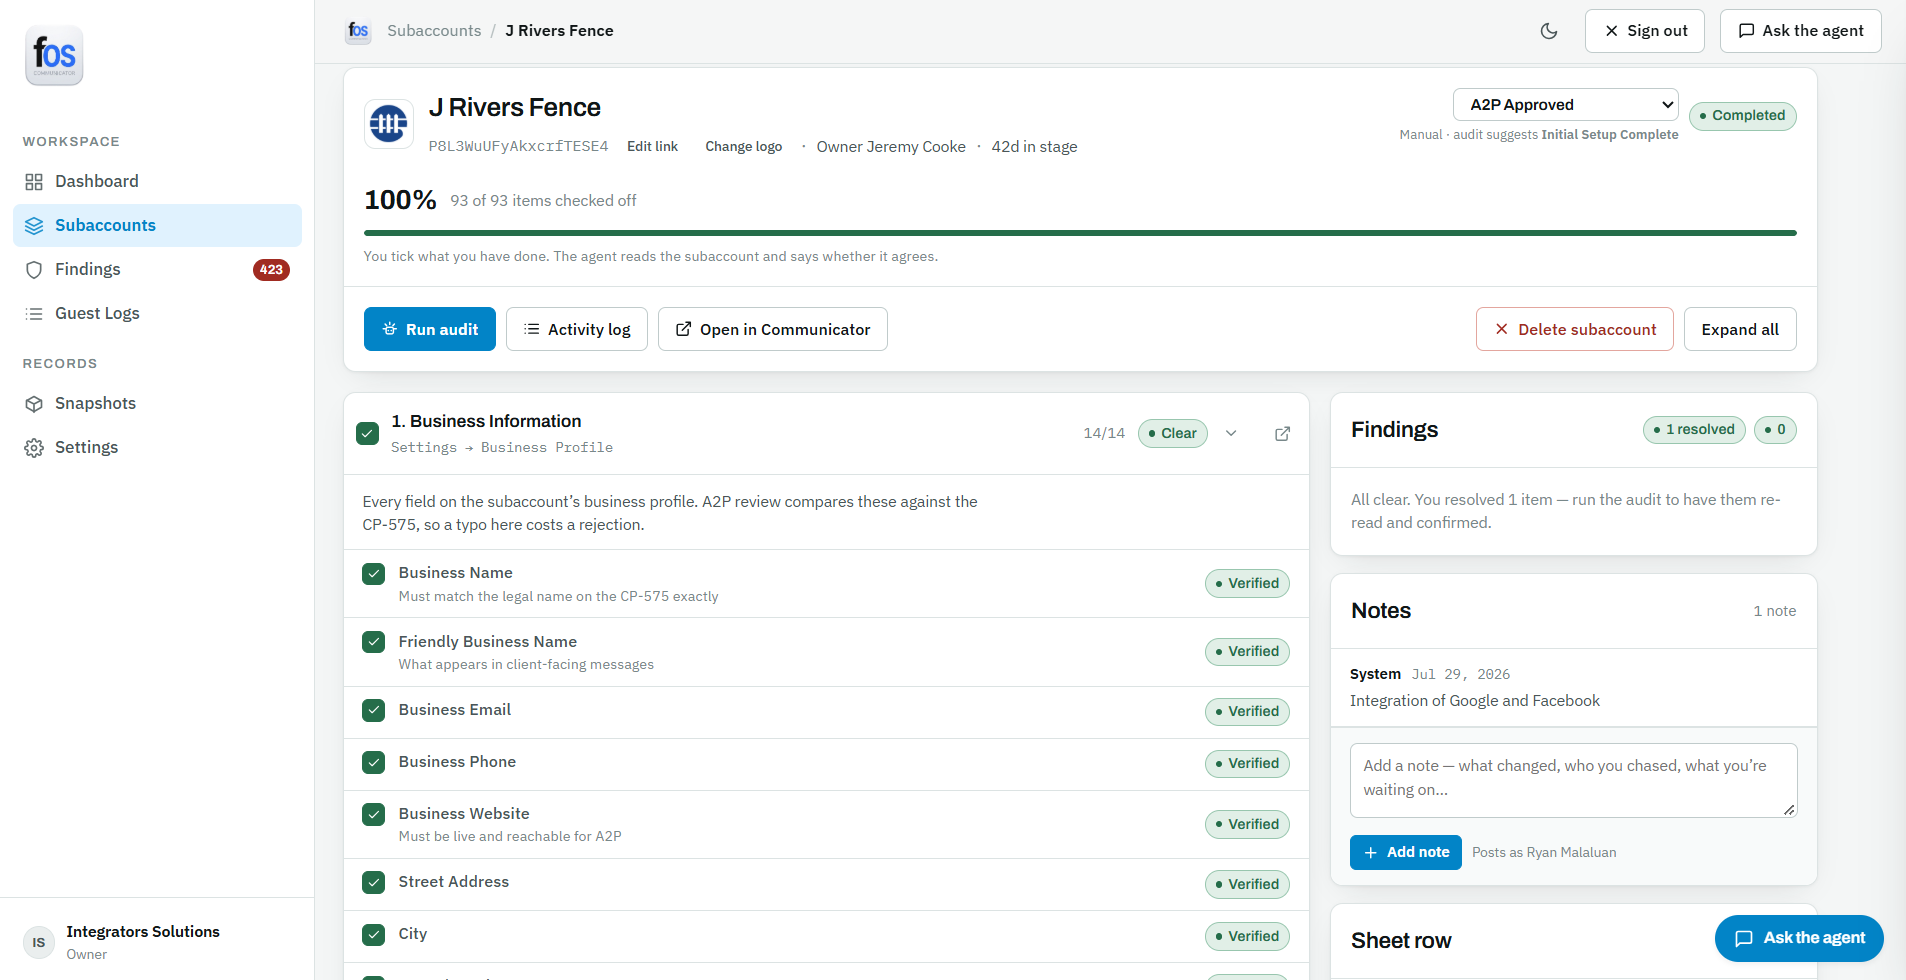Run audit on this subaccount

coord(430,329)
